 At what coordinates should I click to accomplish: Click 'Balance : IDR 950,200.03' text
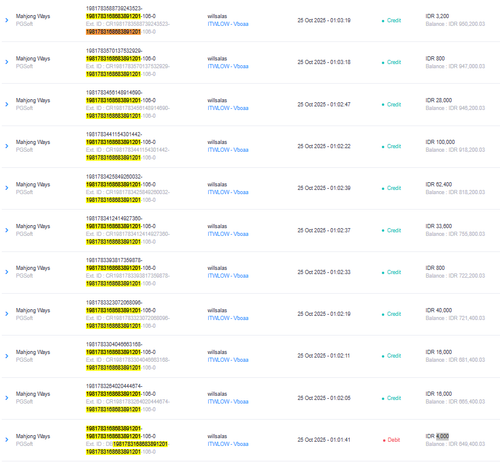[x=455, y=24]
